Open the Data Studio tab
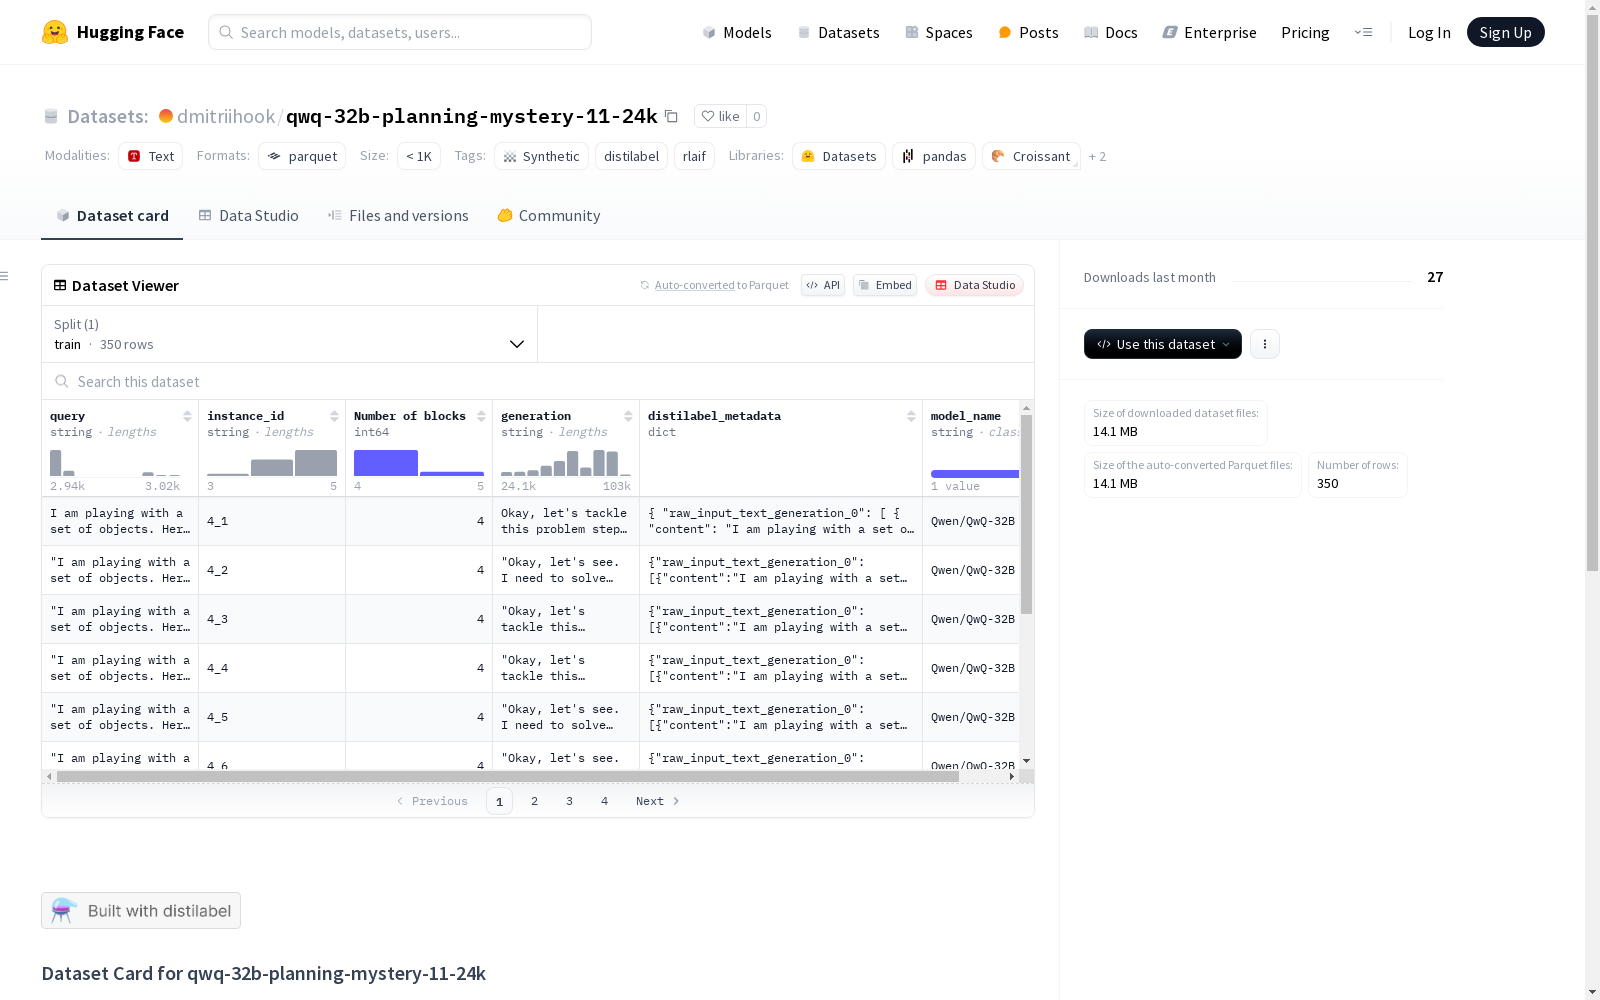The width and height of the screenshot is (1600, 1000). pos(249,216)
